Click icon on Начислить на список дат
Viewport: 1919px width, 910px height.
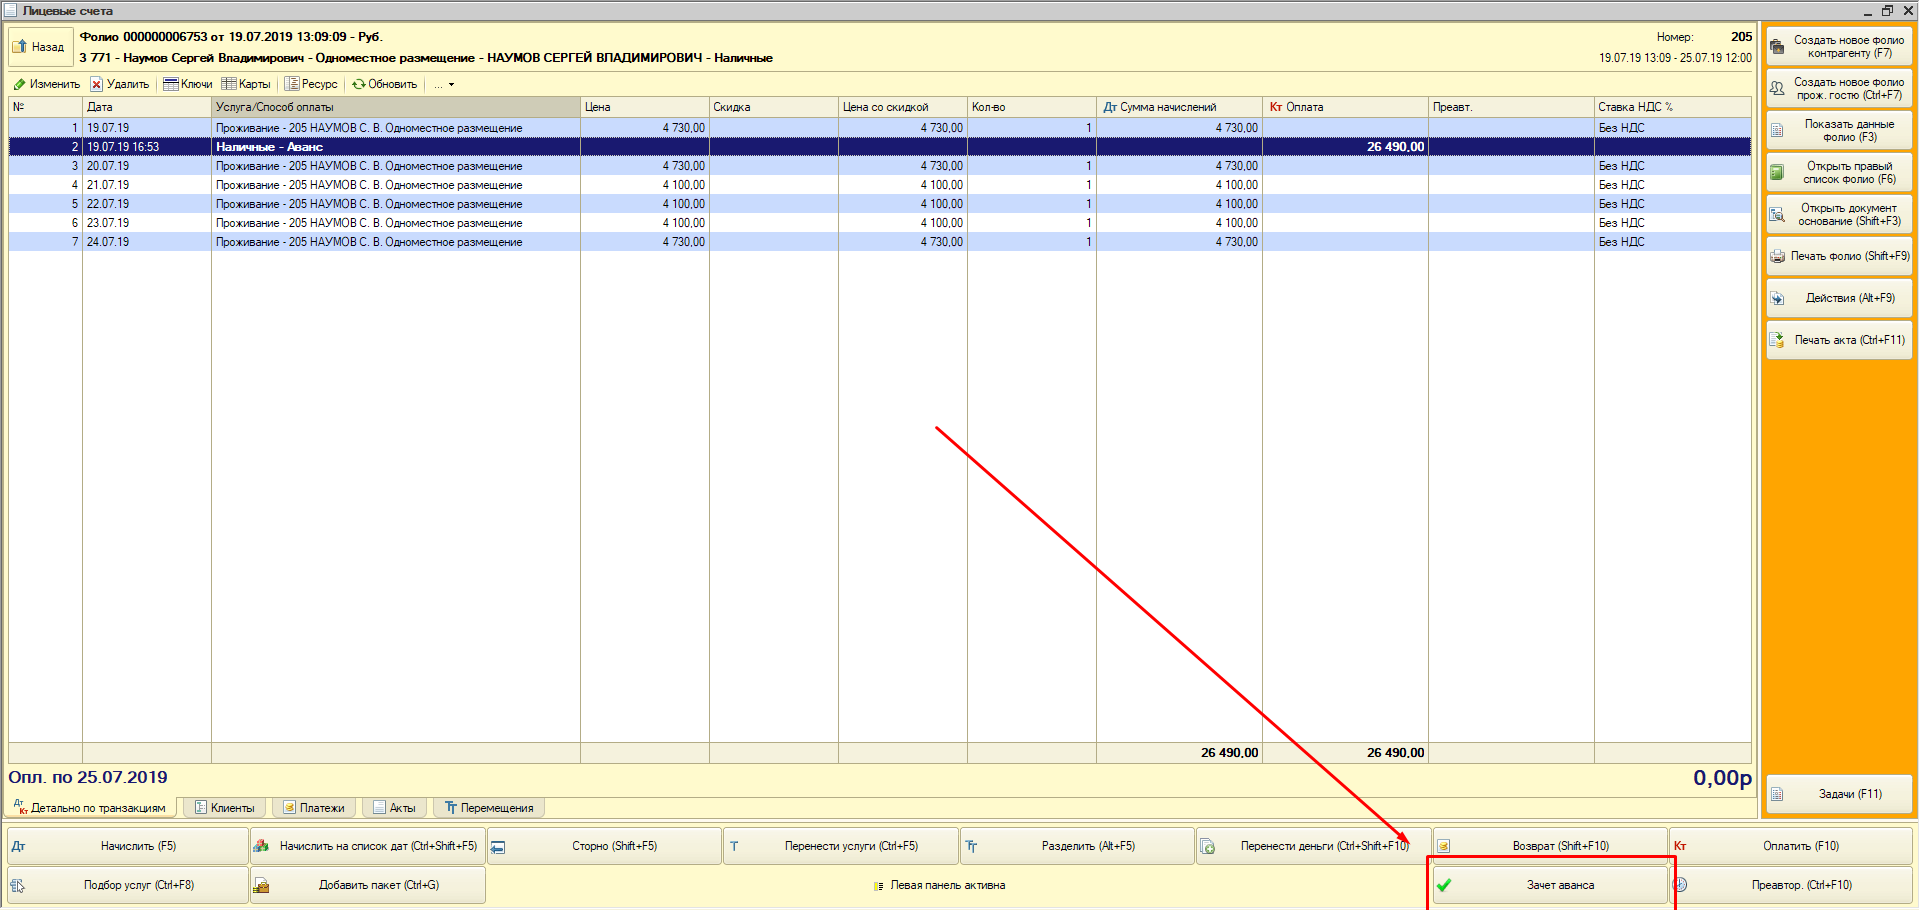tap(261, 846)
